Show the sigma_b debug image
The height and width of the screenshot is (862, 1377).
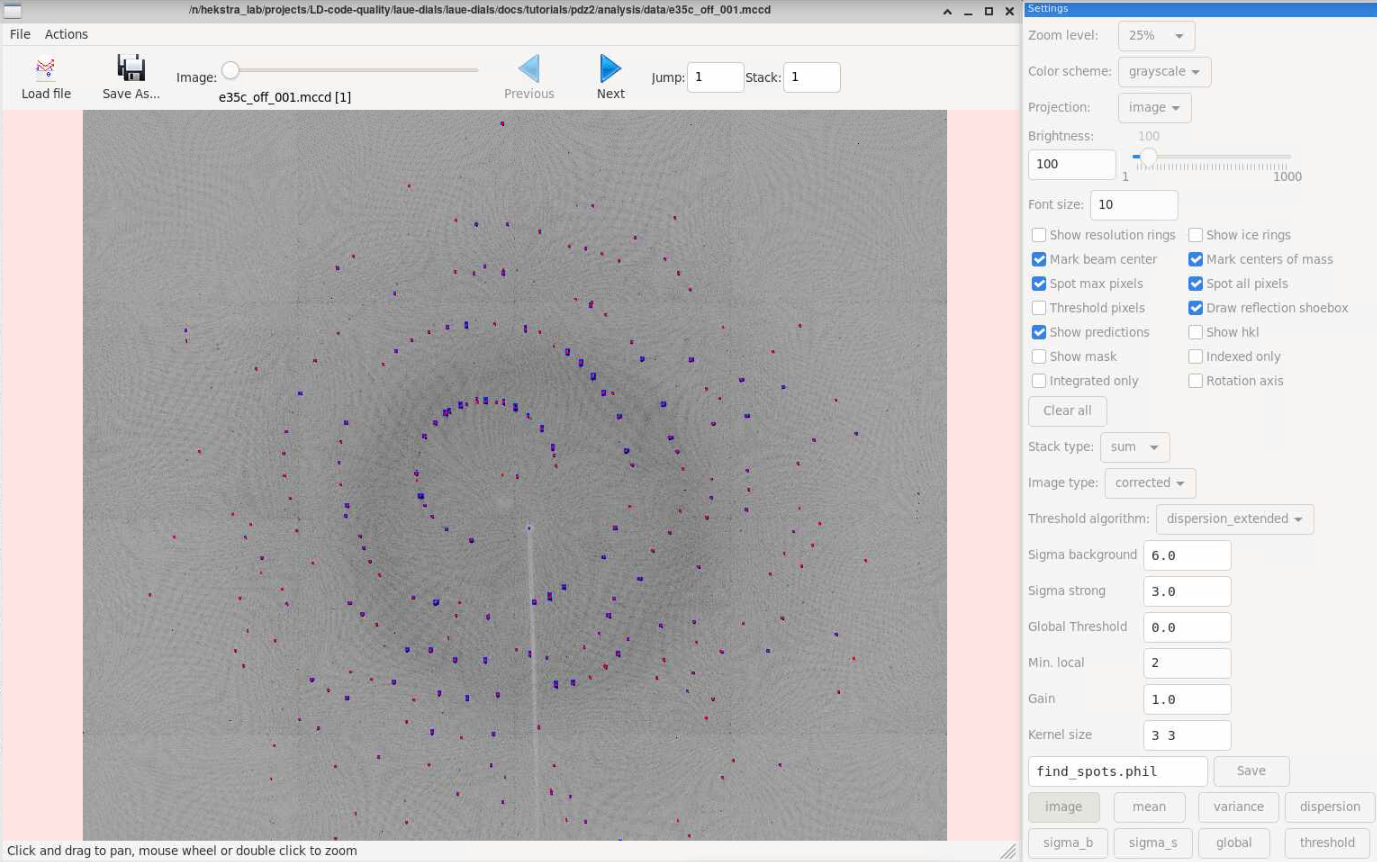click(1068, 842)
